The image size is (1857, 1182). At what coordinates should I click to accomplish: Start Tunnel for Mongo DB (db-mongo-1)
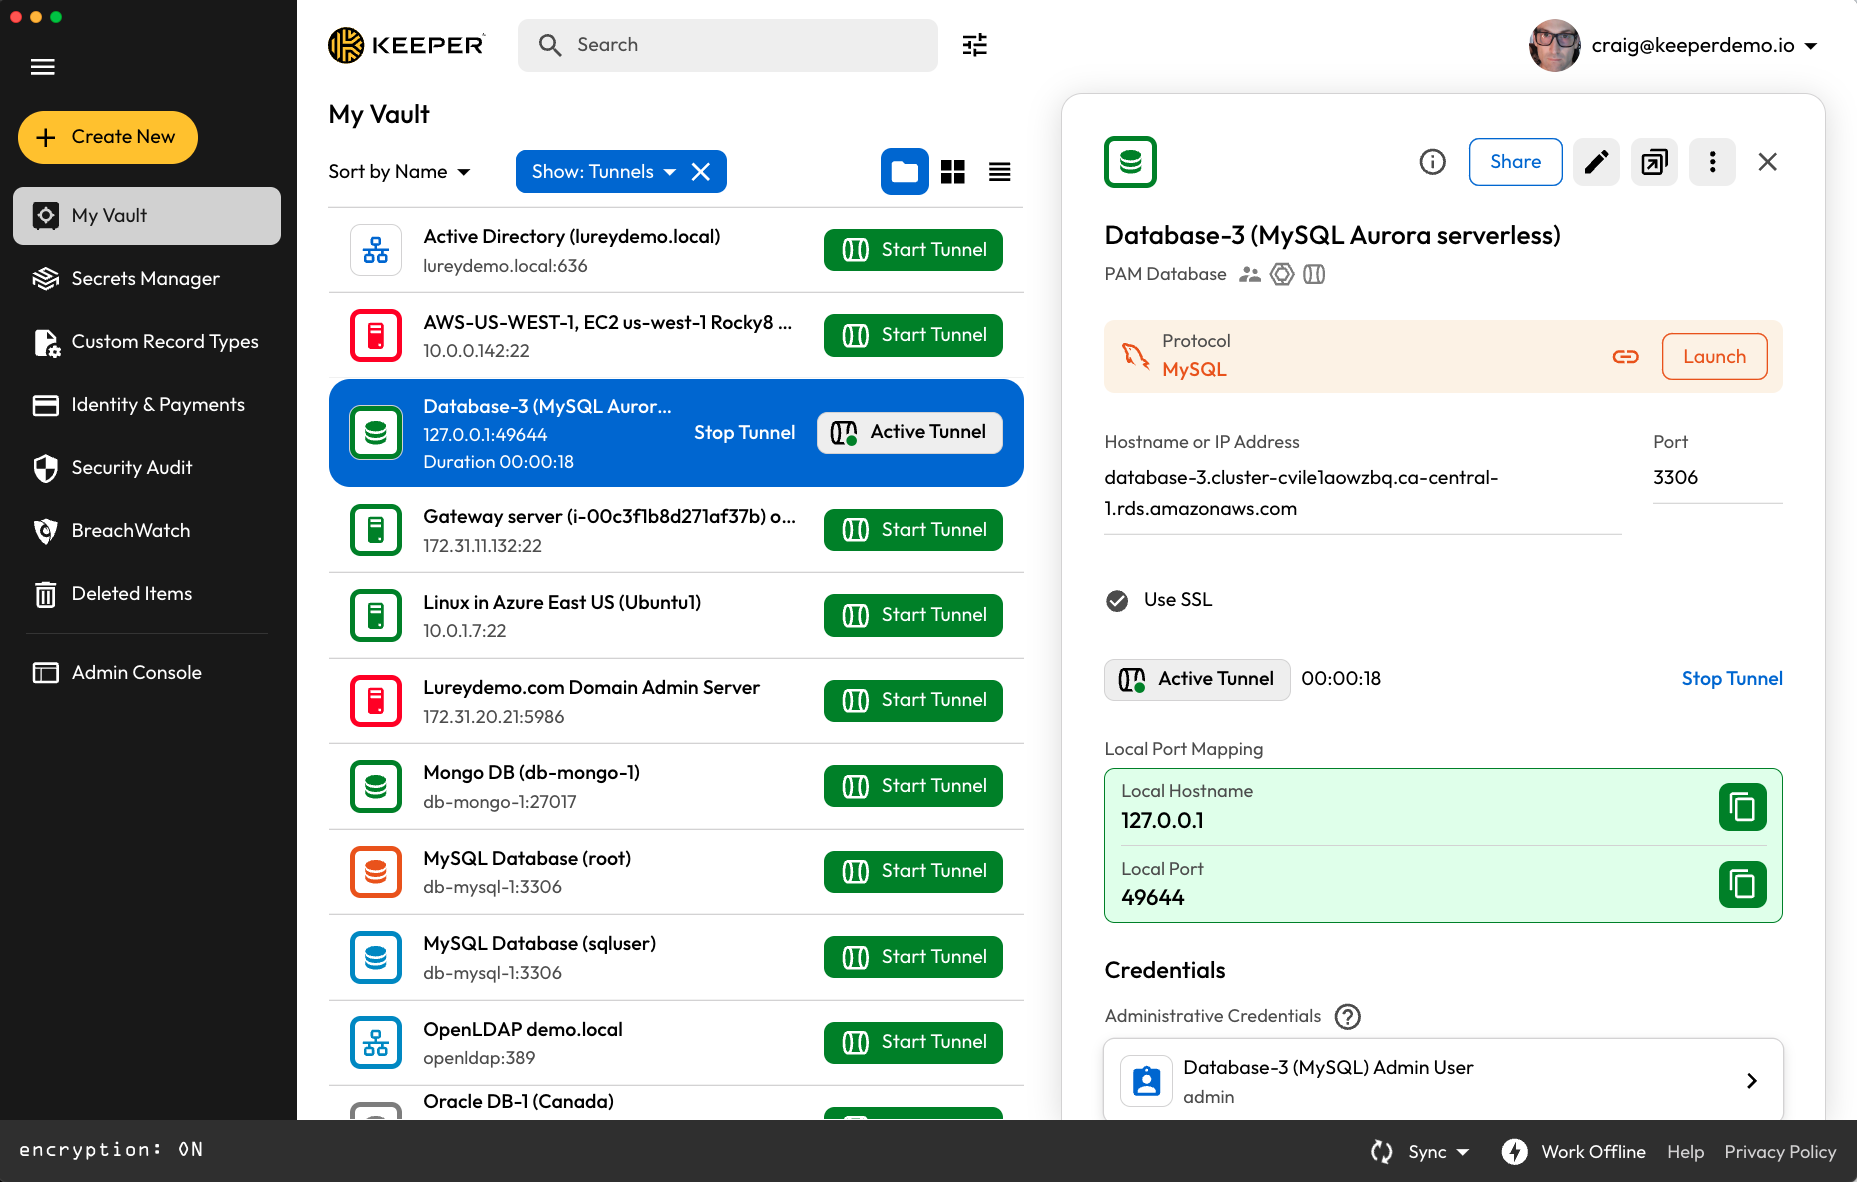pos(913,786)
